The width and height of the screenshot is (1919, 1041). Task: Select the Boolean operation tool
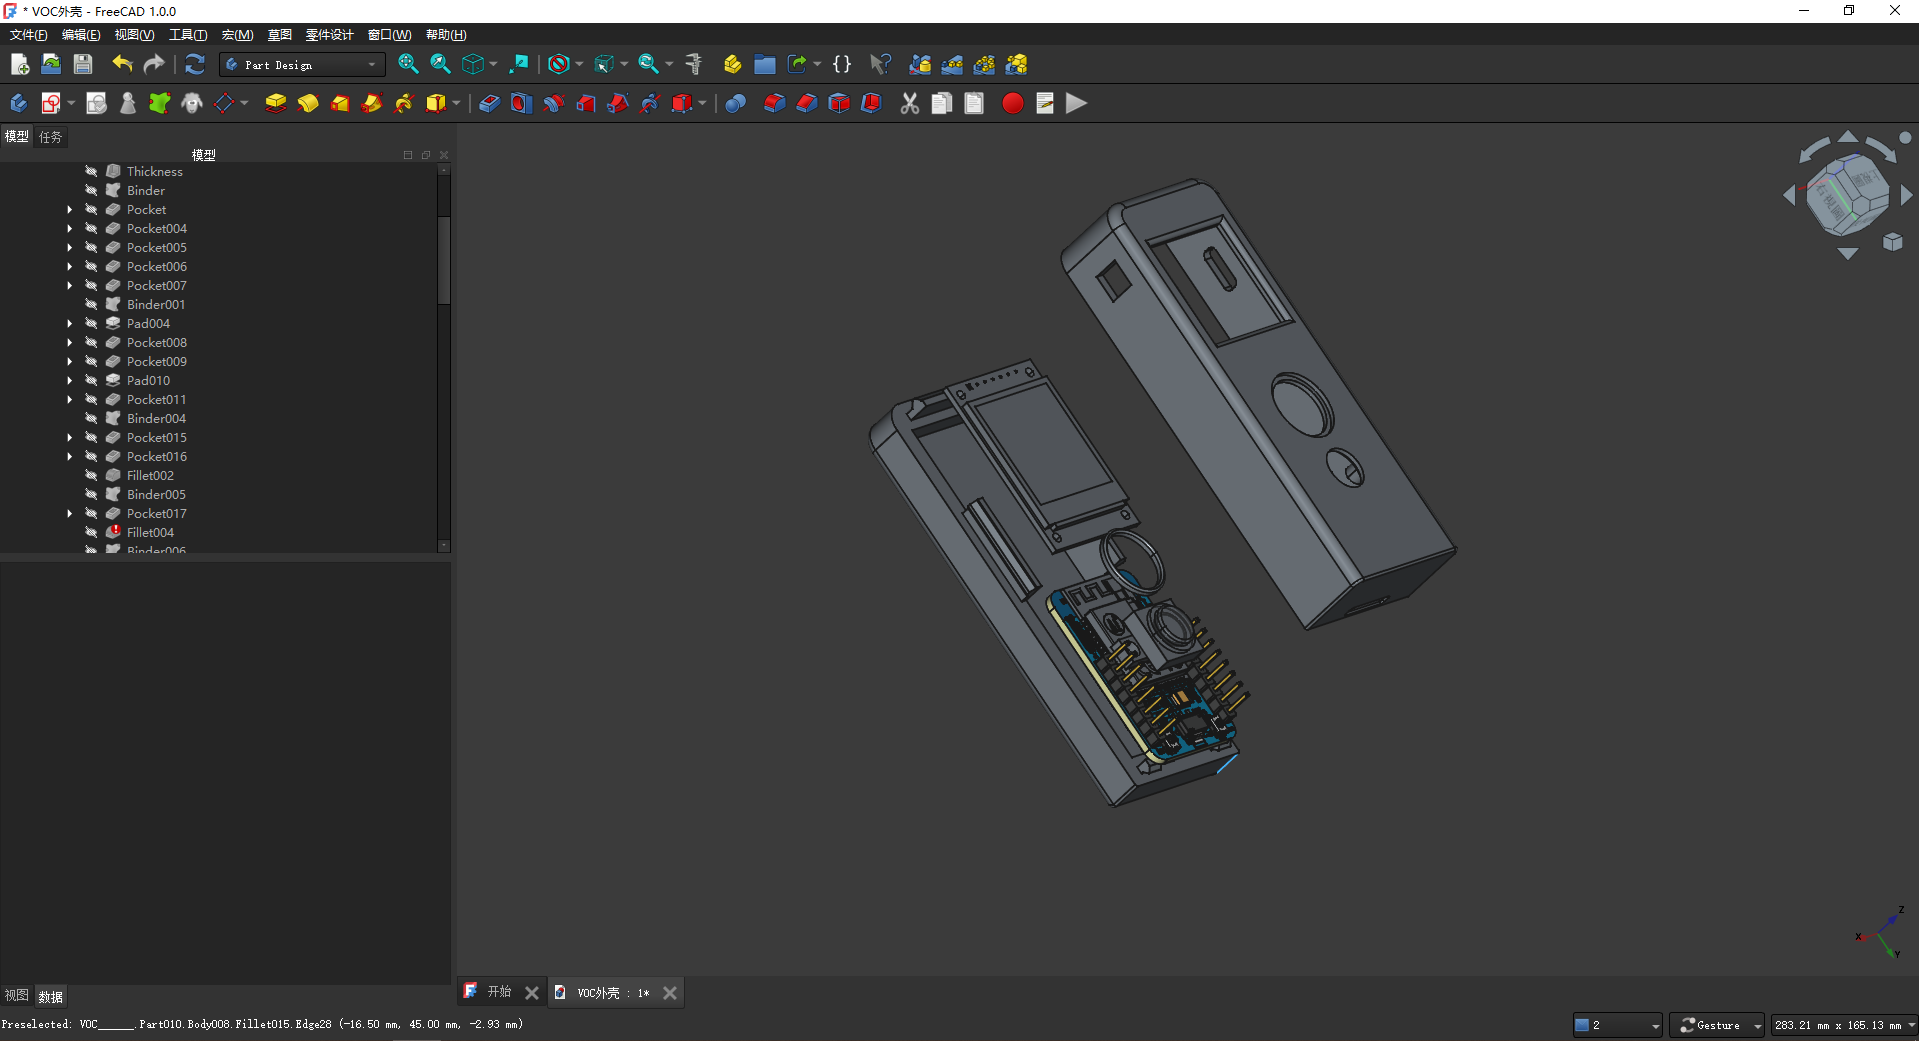[x=736, y=103]
